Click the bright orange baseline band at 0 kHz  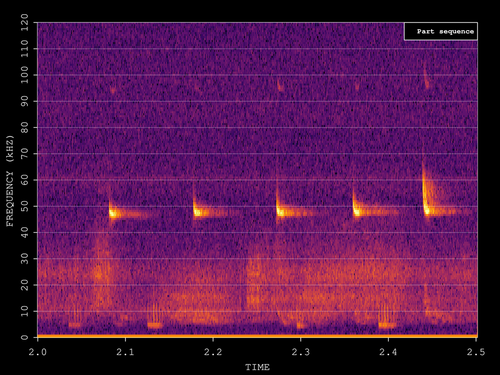tap(257, 336)
